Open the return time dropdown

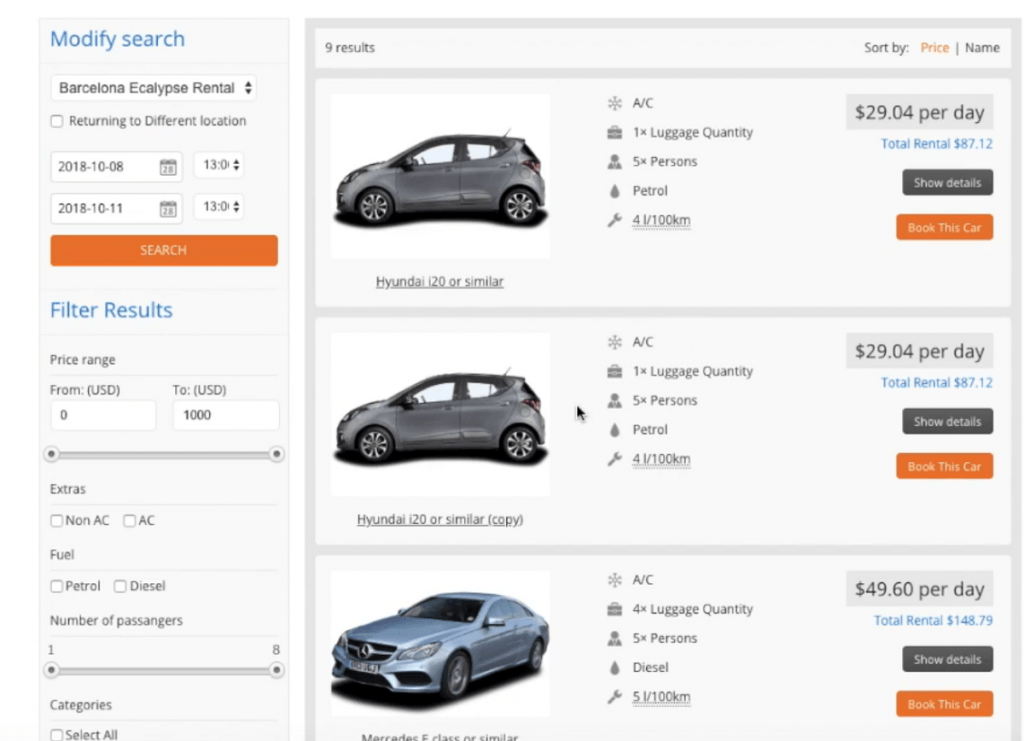pyautogui.click(x=219, y=208)
